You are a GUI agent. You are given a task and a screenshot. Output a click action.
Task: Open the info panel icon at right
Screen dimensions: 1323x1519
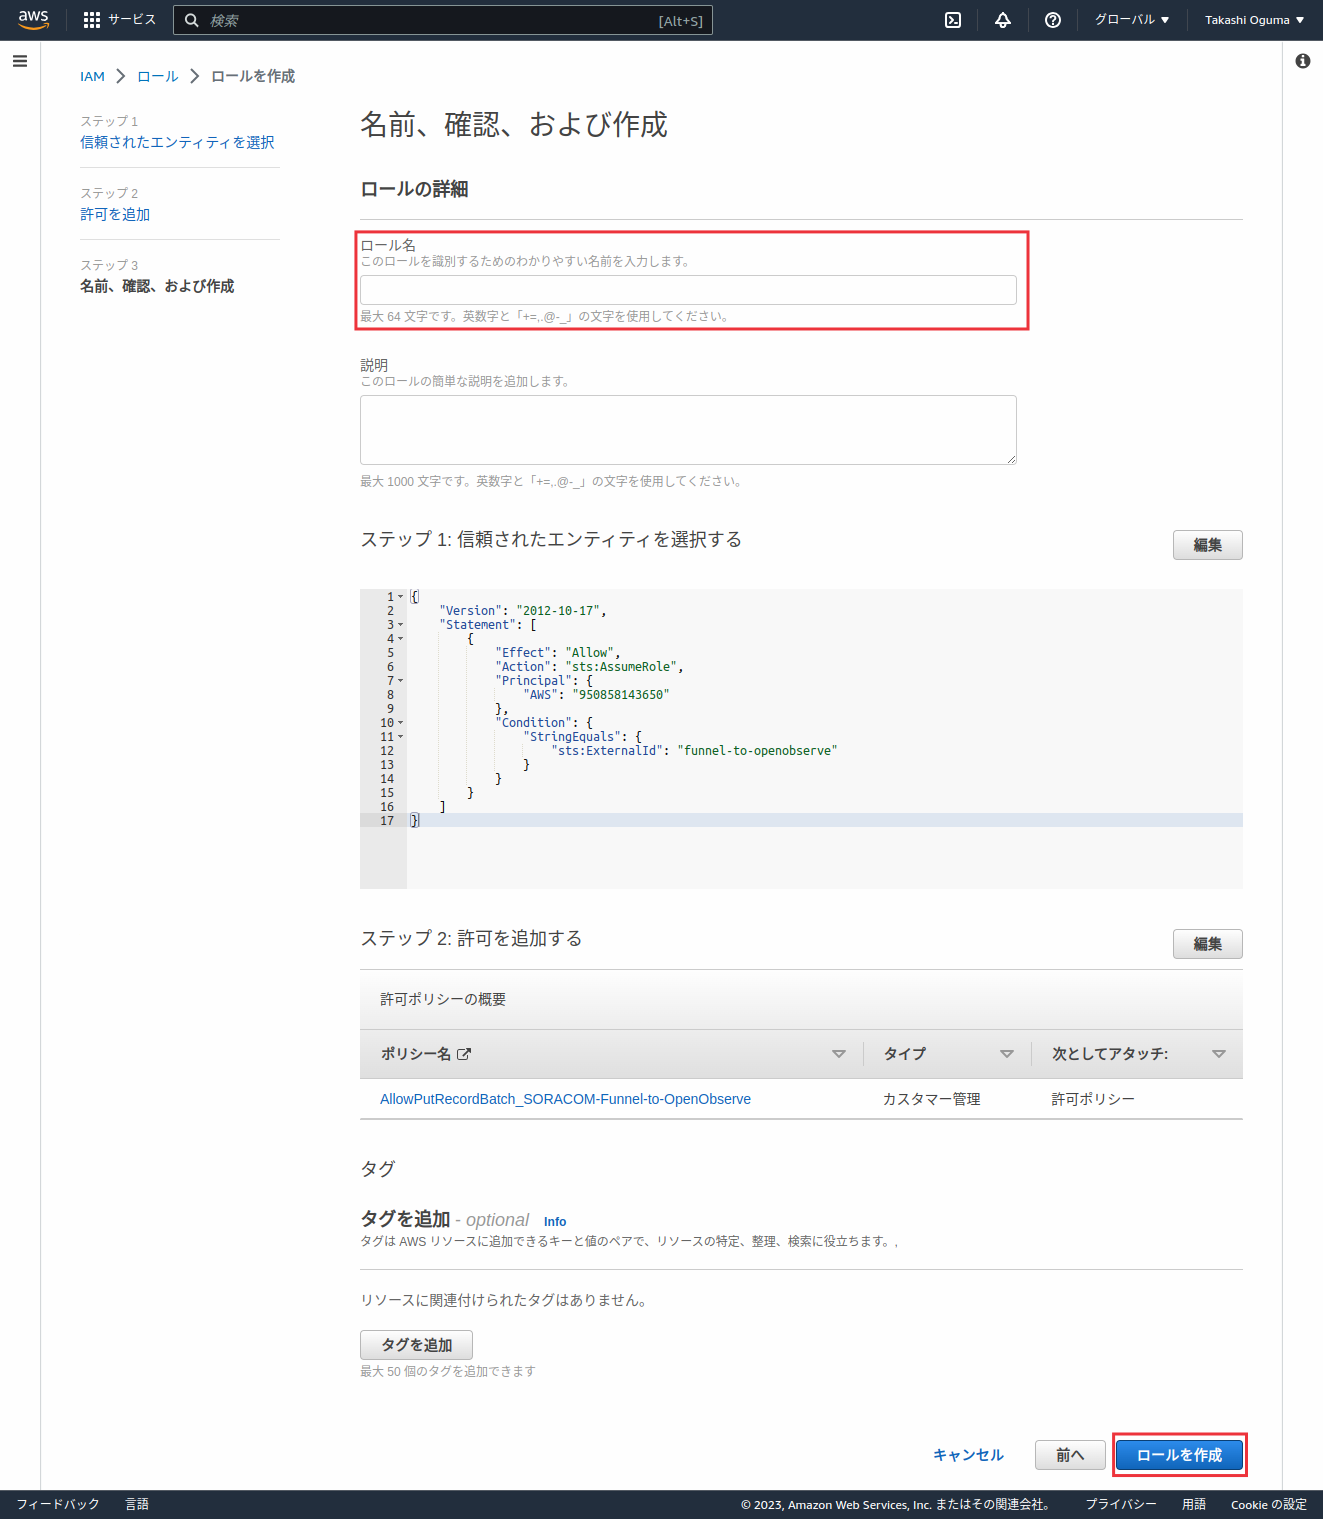tap(1303, 61)
